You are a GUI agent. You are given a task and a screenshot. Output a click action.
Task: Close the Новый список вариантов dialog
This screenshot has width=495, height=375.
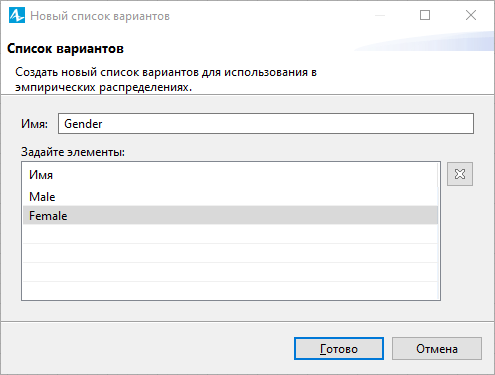(x=471, y=15)
